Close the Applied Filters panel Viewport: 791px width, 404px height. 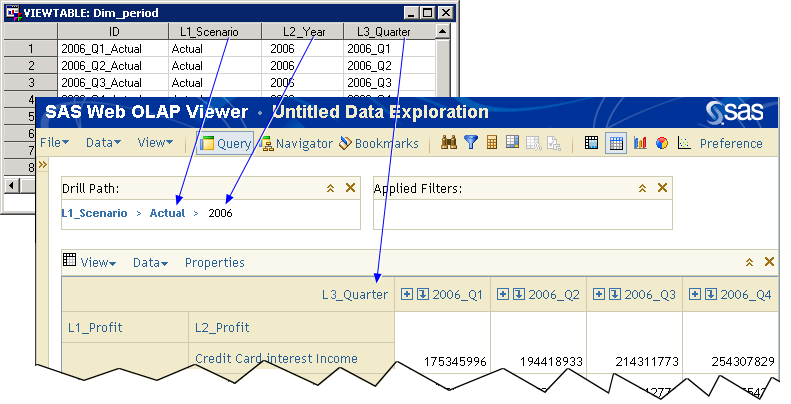click(x=661, y=187)
